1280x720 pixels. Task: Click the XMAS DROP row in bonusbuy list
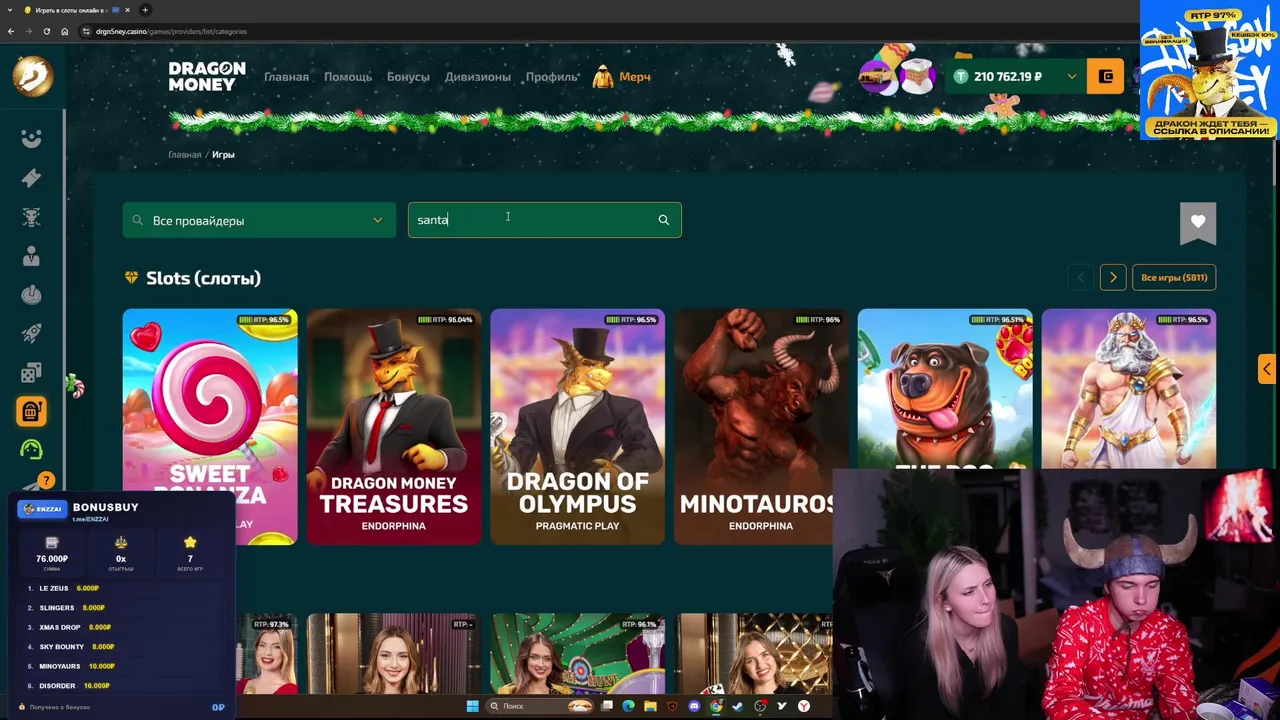120,627
